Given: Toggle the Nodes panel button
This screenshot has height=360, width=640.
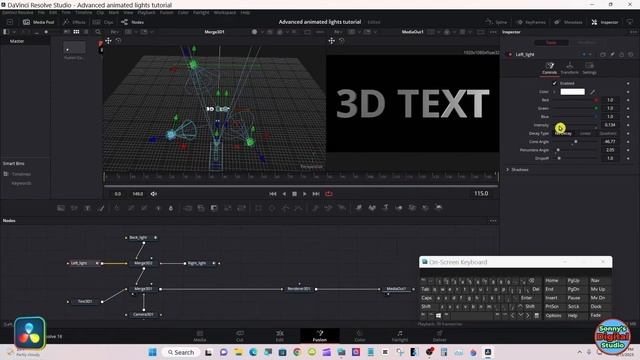Looking at the screenshot, I should [x=132, y=22].
